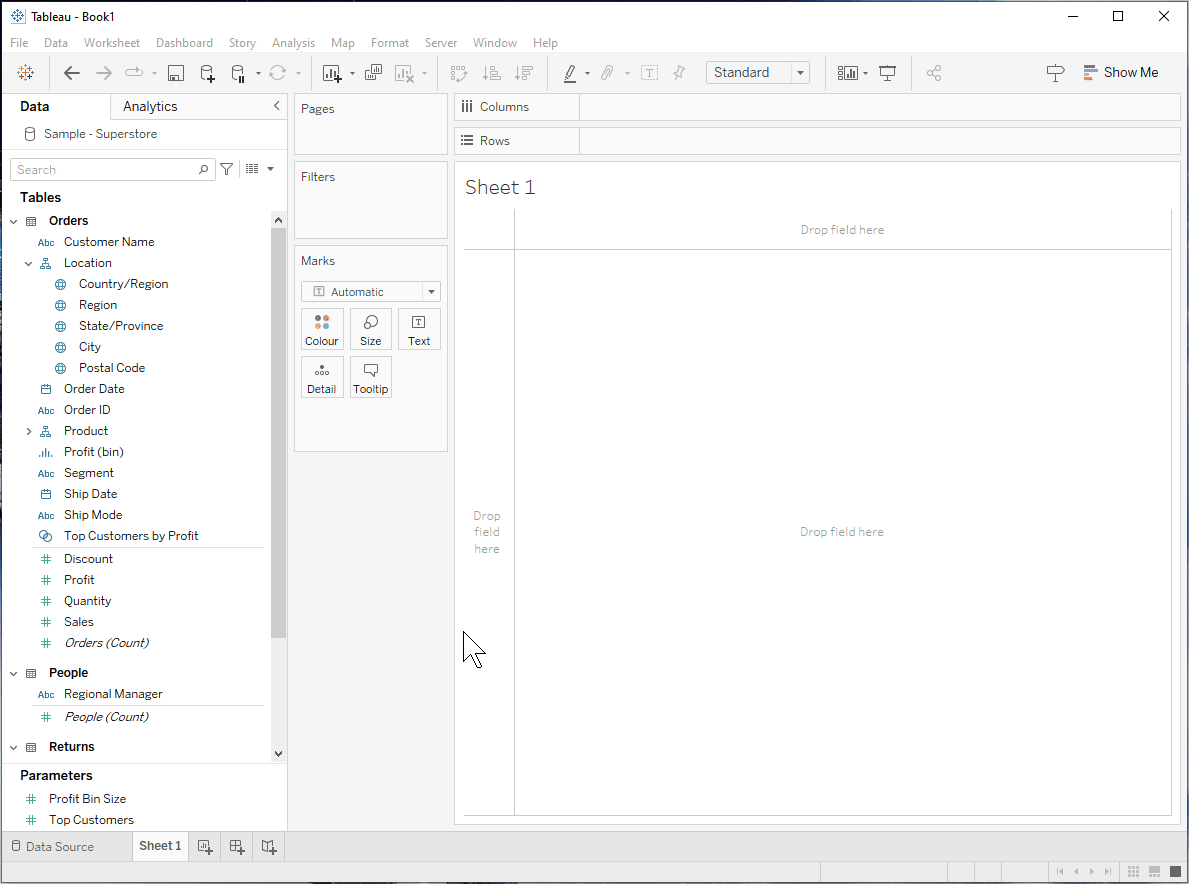Click the Colour button on Marks card
The height and width of the screenshot is (884, 1189).
pyautogui.click(x=322, y=329)
